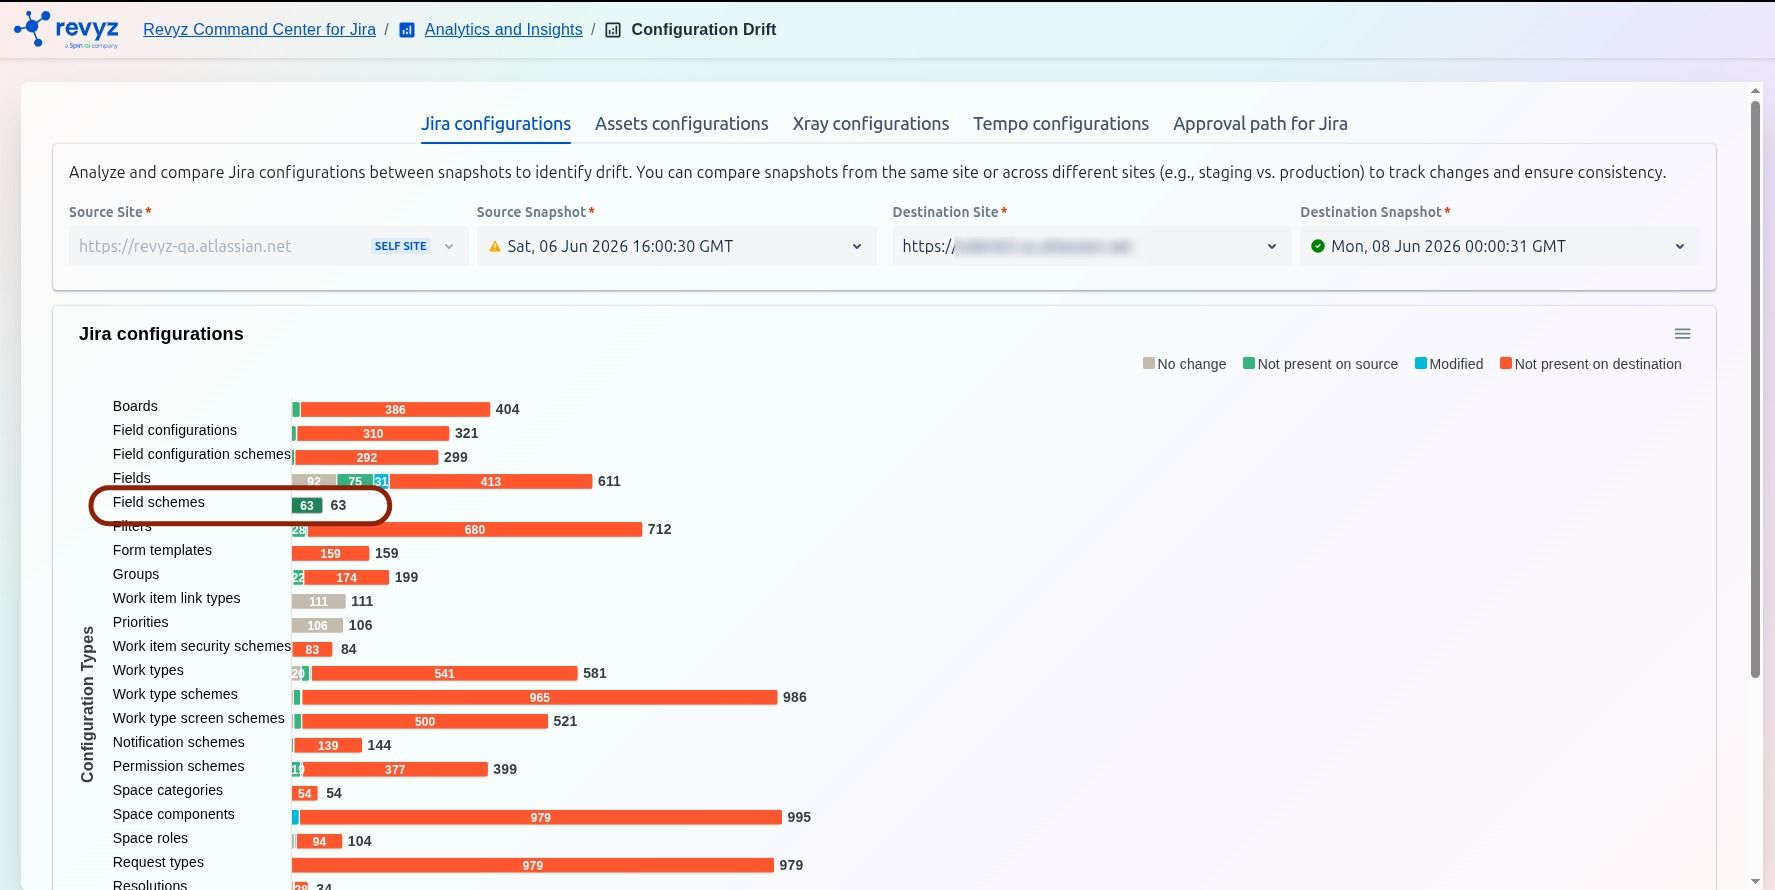Toggle Not present on destination legend
Screen dimensions: 1775x890
[1590, 364]
